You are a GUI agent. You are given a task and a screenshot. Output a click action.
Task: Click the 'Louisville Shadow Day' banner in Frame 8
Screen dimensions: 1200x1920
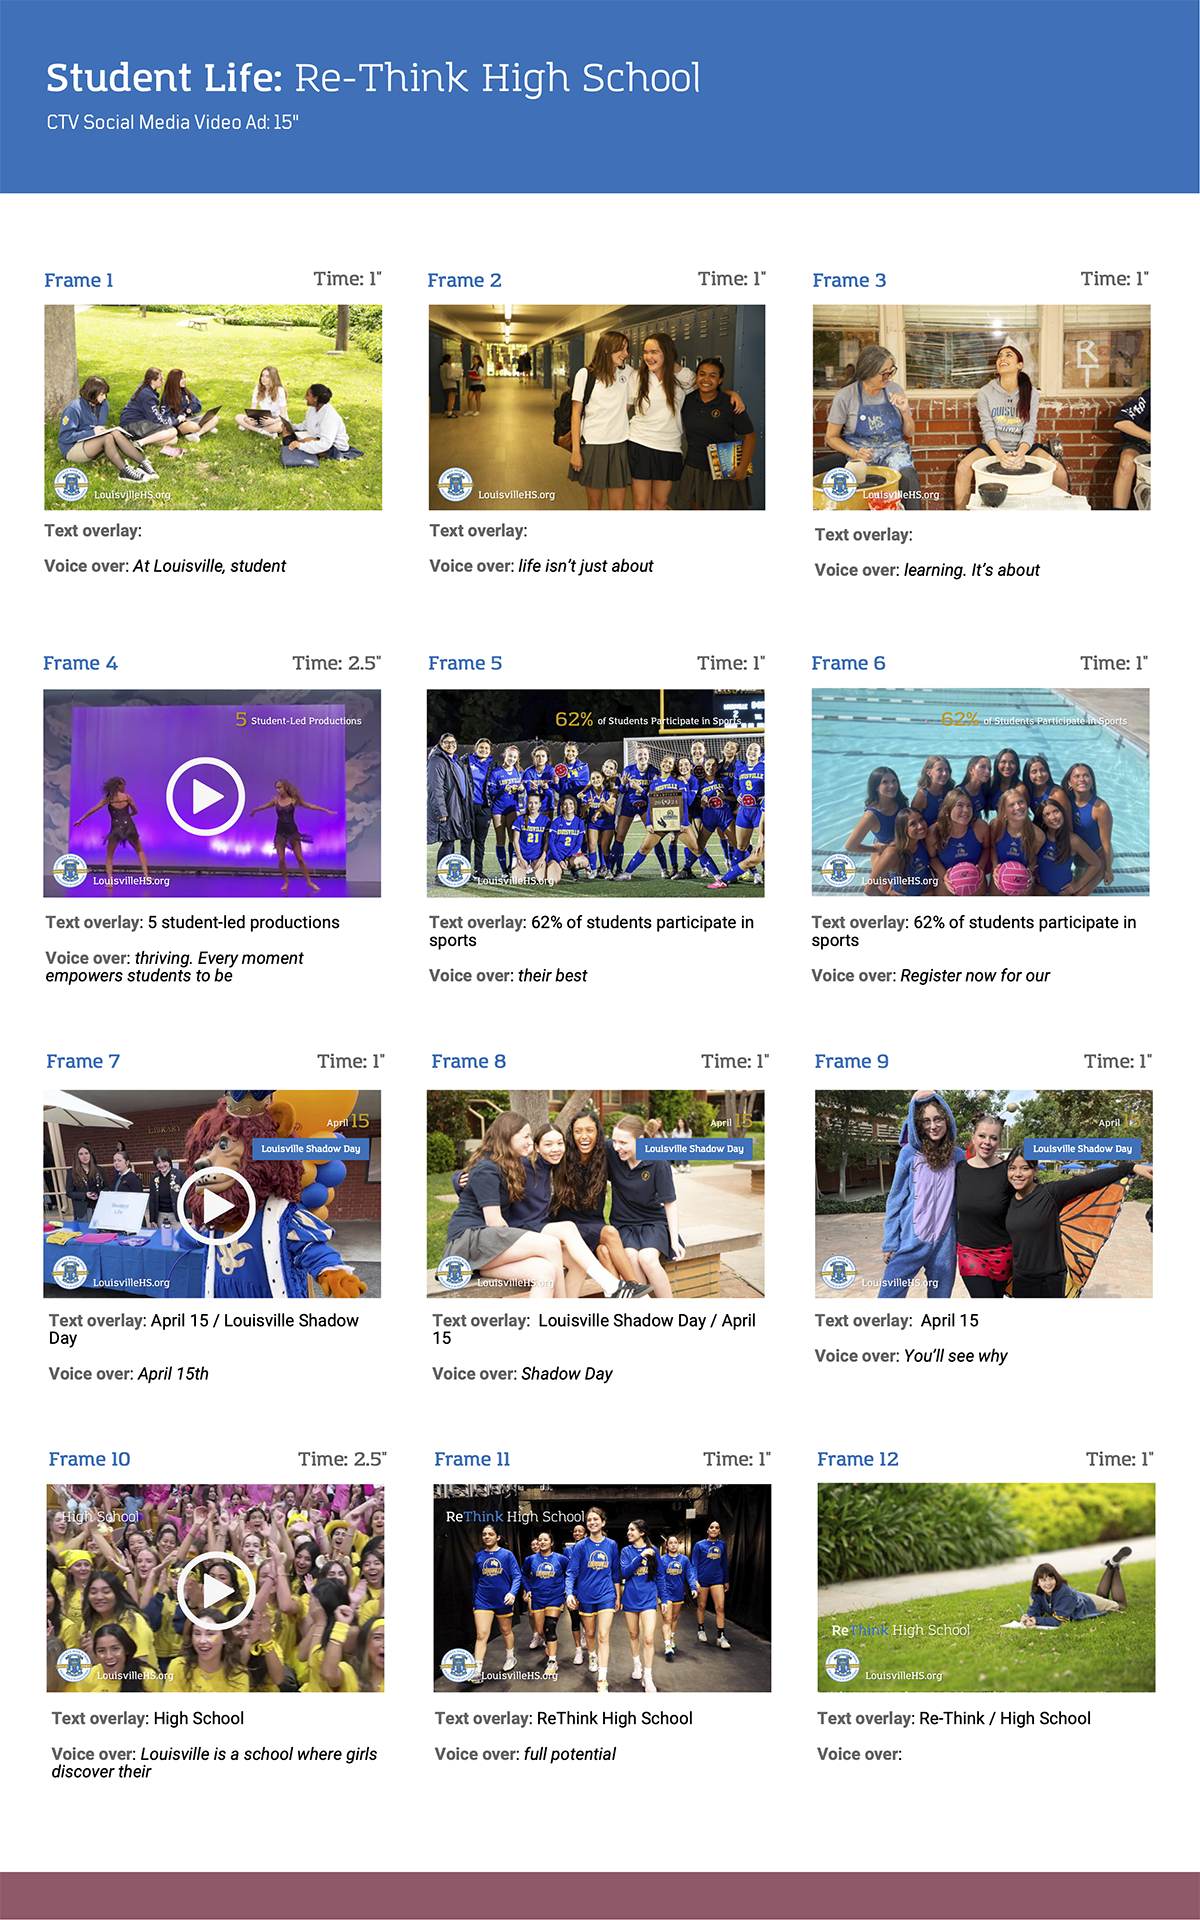tap(694, 1149)
